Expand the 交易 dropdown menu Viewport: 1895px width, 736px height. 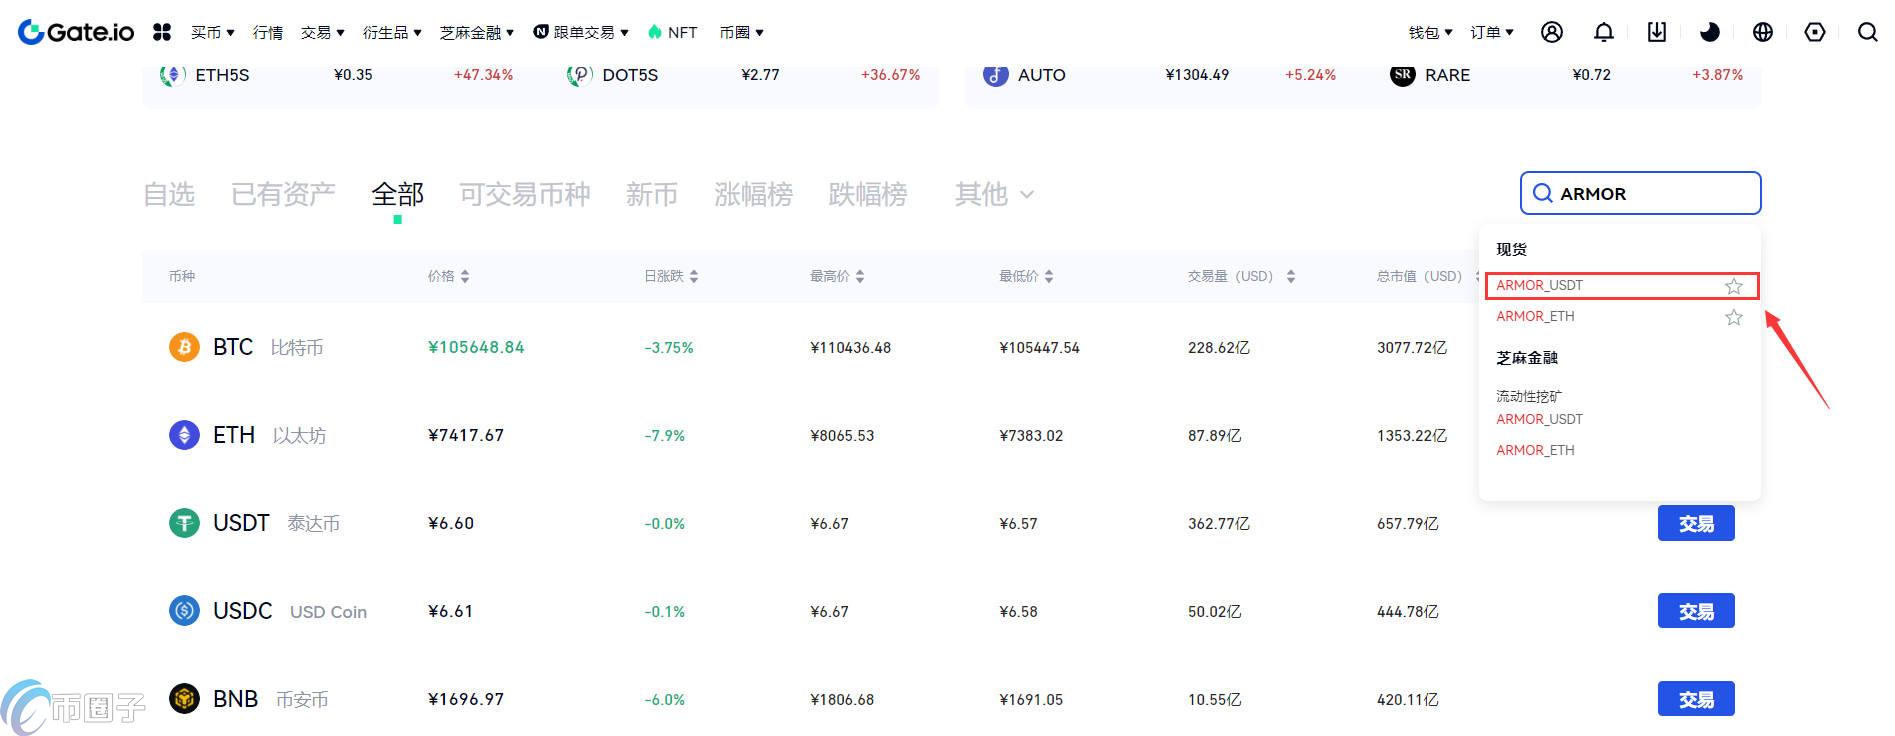point(322,32)
